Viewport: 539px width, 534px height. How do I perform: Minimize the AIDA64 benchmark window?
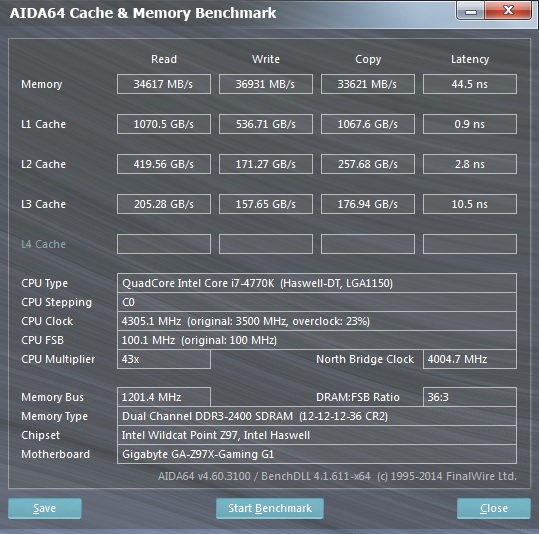[x=471, y=11]
